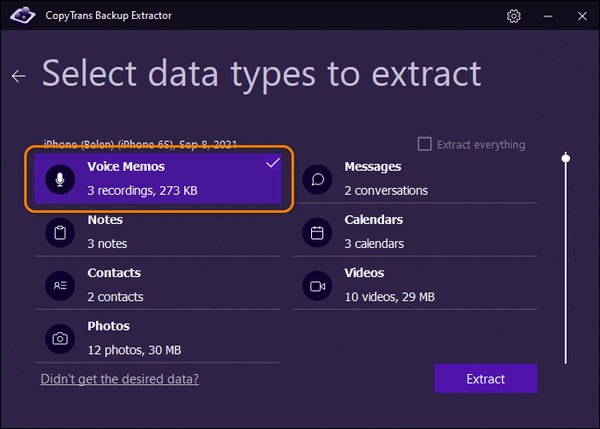Click the "2 conversations" text
Image resolution: width=600 pixels, height=429 pixels.
386,191
